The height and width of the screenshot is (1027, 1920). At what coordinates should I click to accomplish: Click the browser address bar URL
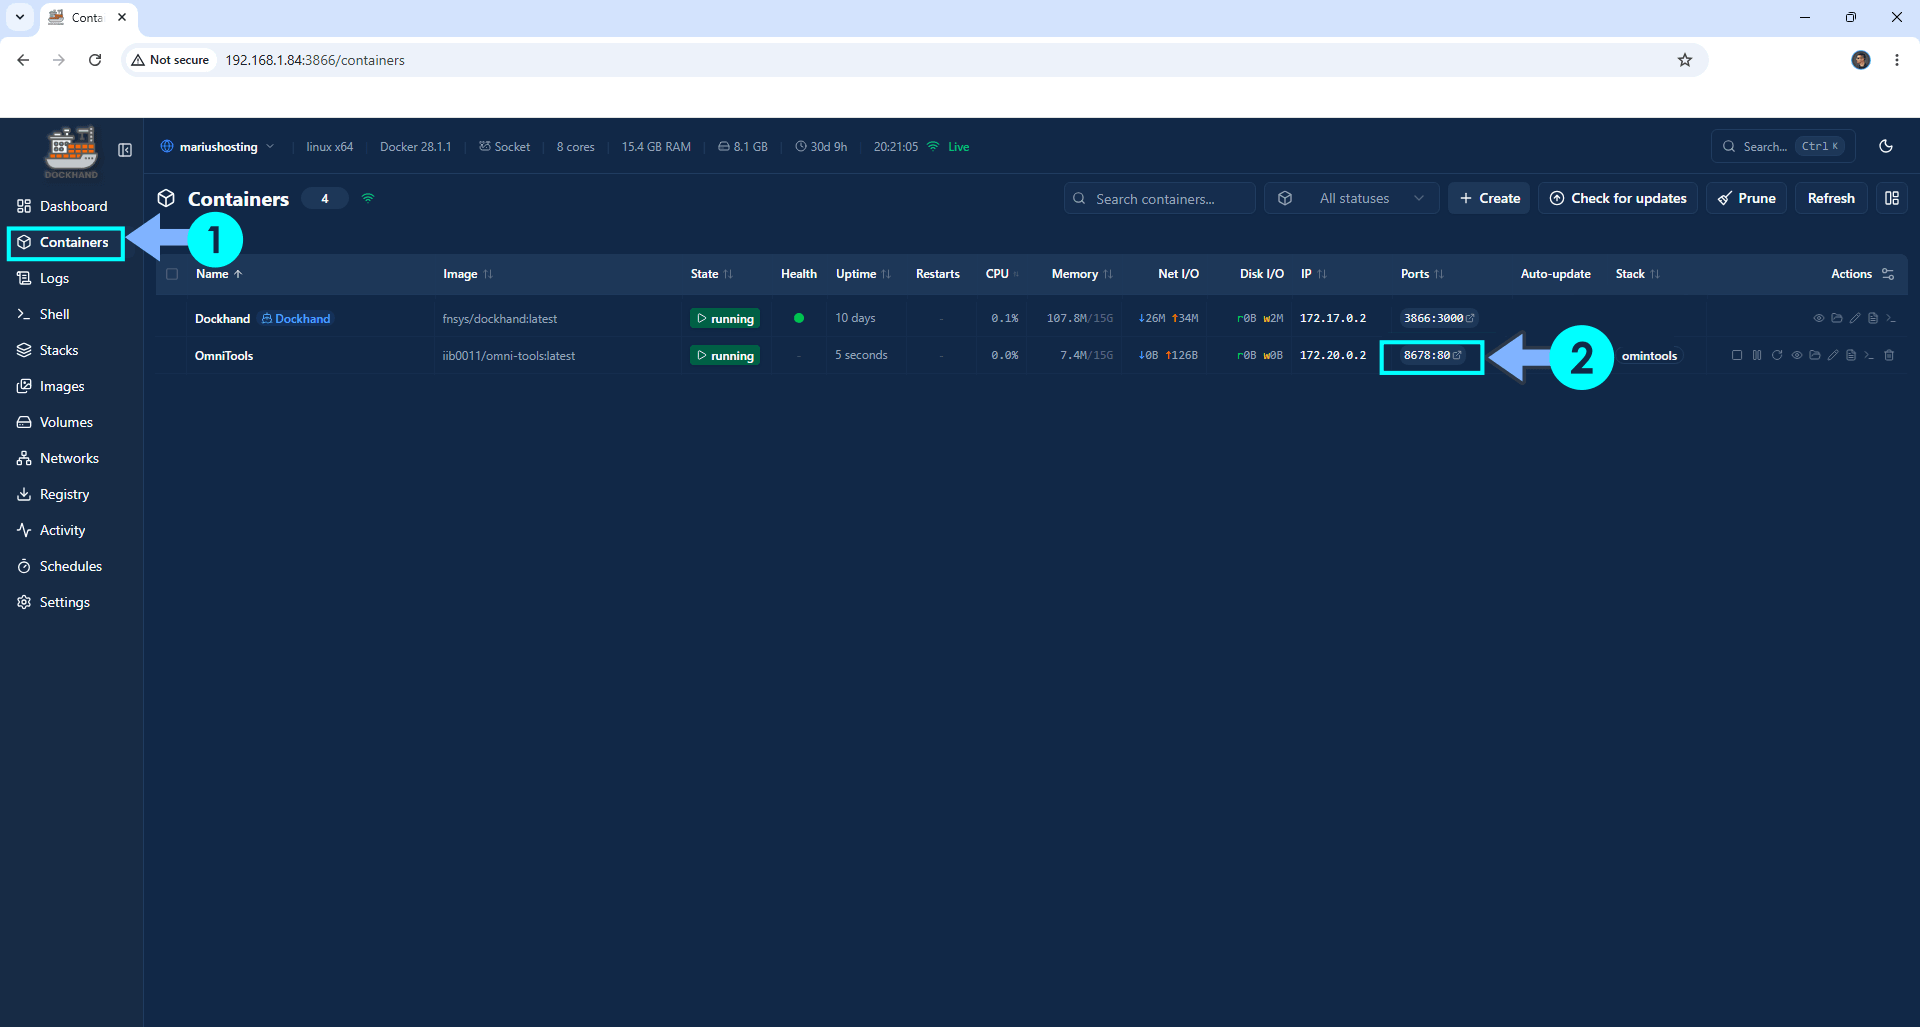(315, 60)
